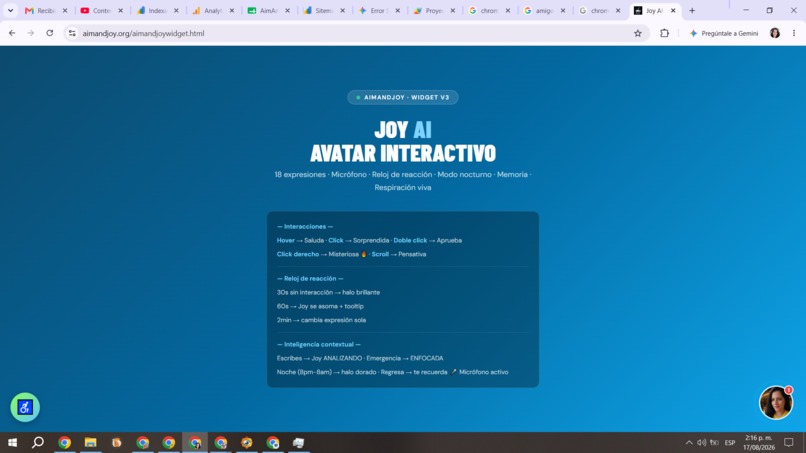Click the 60s Joy se asoma line
The width and height of the screenshot is (806, 453).
coord(320,306)
